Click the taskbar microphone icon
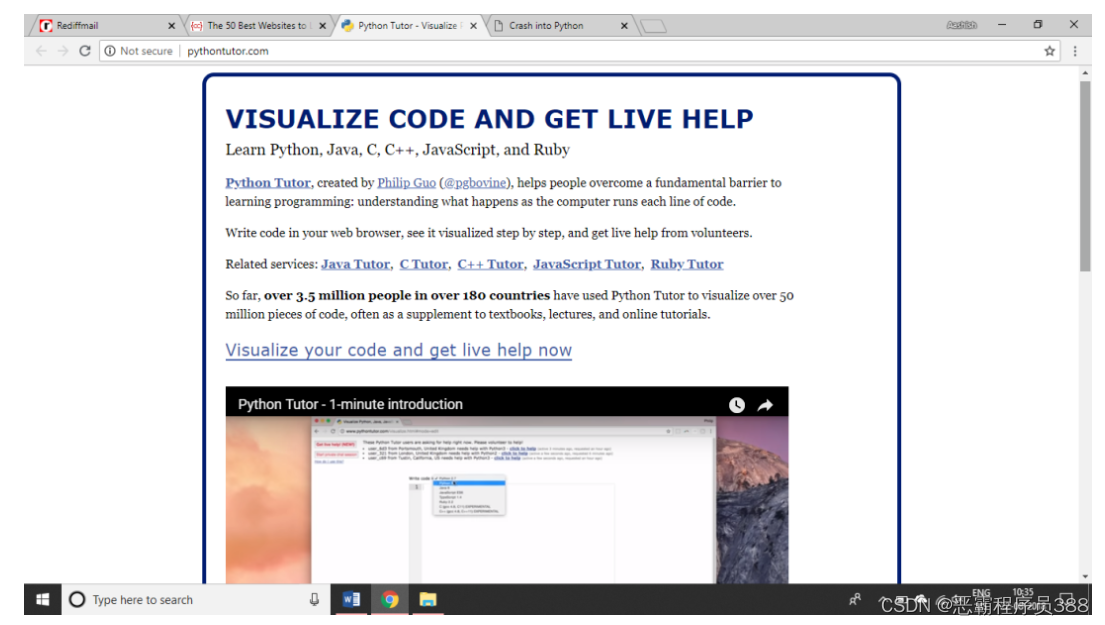 [314, 600]
